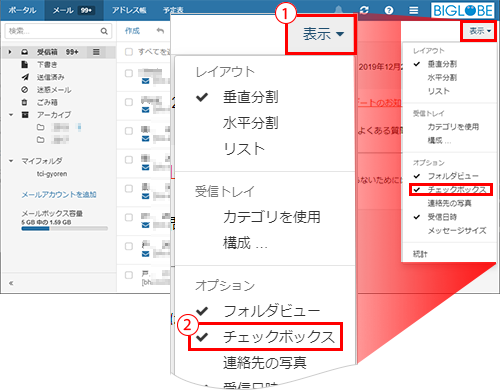Viewport: 500px width, 390px height.
Task: Check the first message's checkbox
Action: [129, 73]
